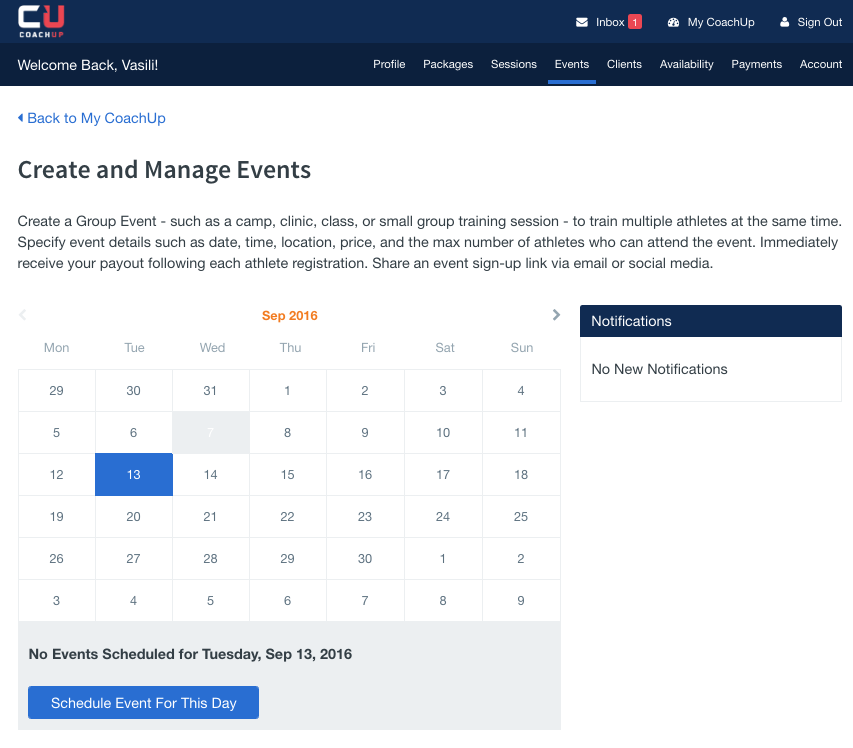Screen dimensions: 853x748
Task: Select September 28 in the calendar
Action: pos(211,558)
